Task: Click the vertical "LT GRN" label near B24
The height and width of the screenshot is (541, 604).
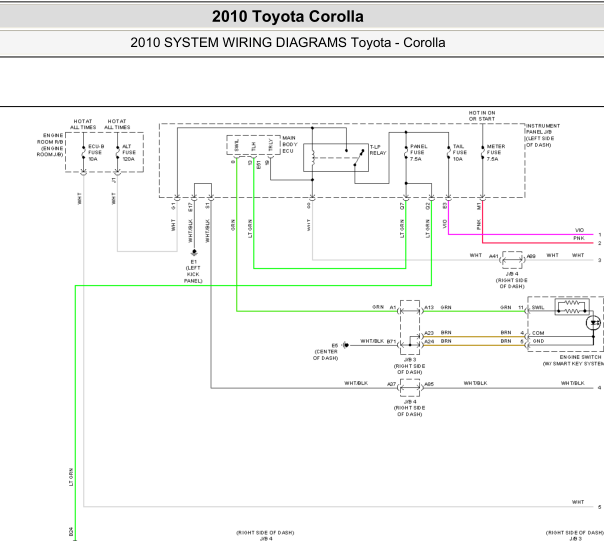Action: pyautogui.click(x=71, y=477)
